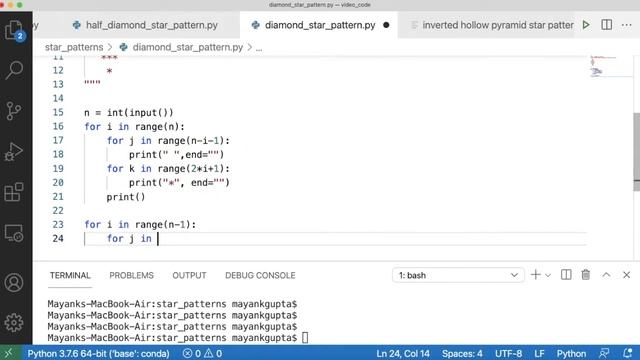This screenshot has height=360, width=640.
Task: Open the Search view in activity bar
Action: click(14, 70)
